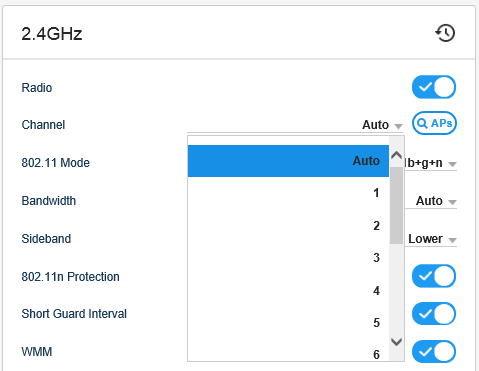Open the 802.11 Mode b+g+n dropdown
Image resolution: width=479 pixels, height=371 pixels.
click(x=431, y=163)
